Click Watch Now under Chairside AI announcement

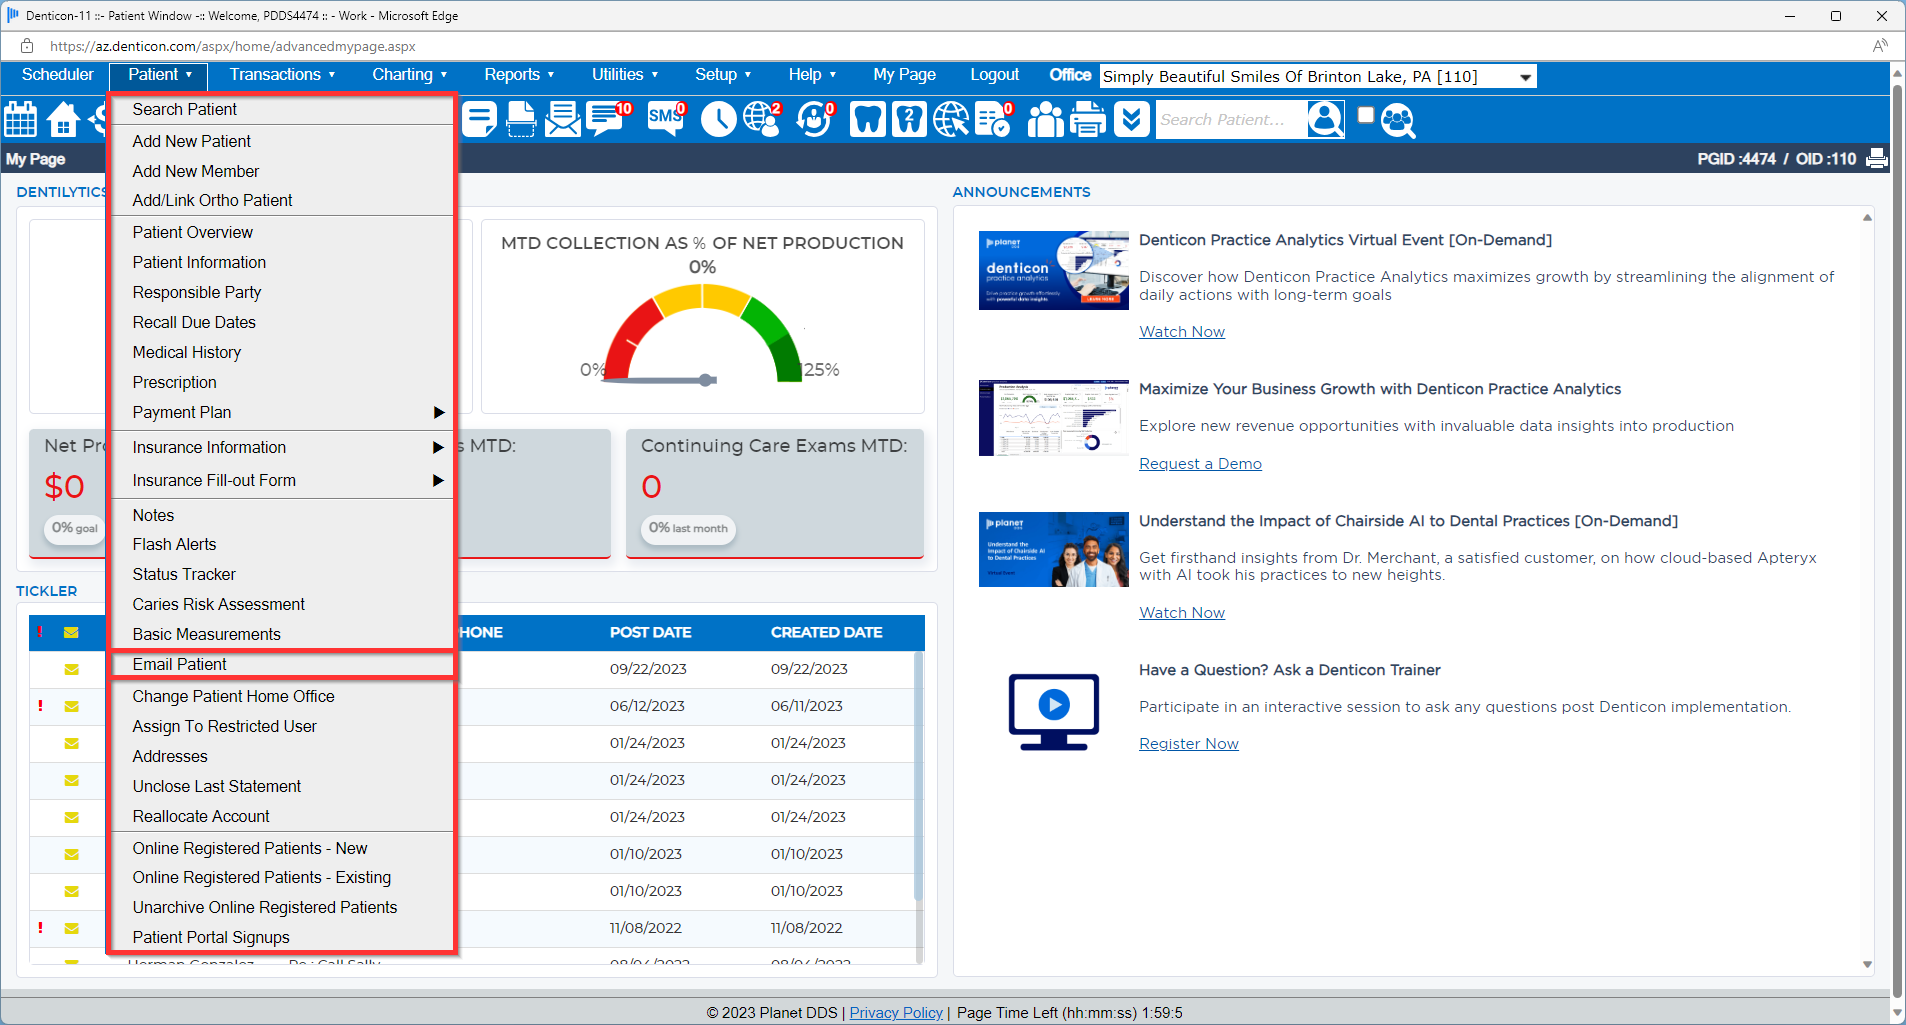click(1181, 613)
